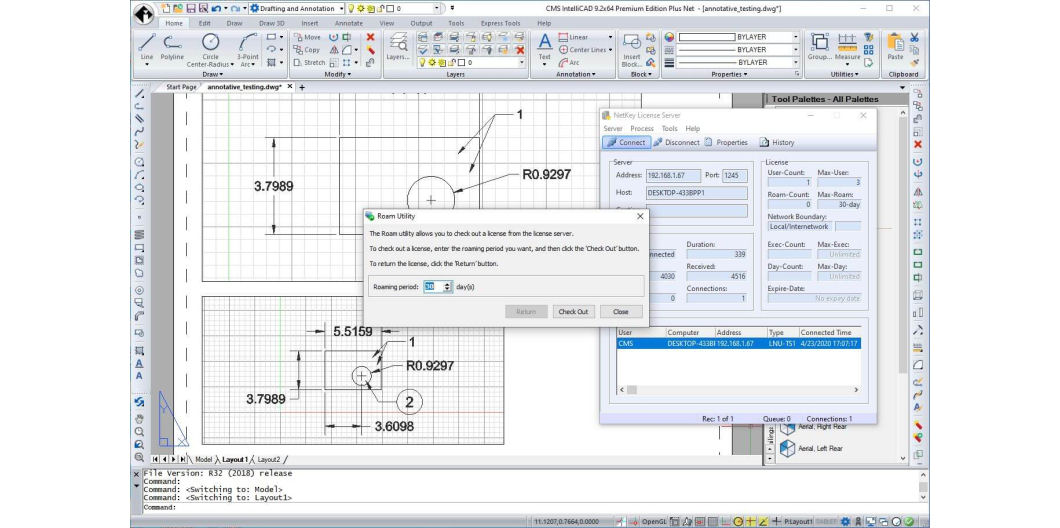The width and height of the screenshot is (1060, 528).
Task: Click the Stretch tool in Modify panel
Action: pyautogui.click(x=310, y=62)
